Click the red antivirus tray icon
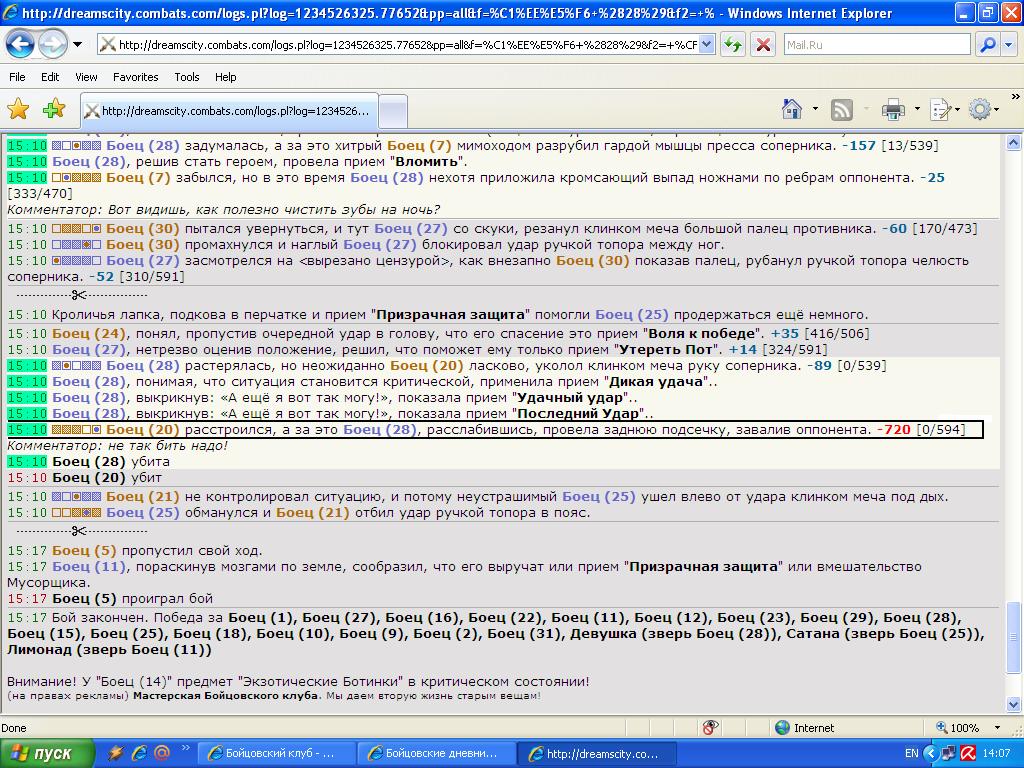Image resolution: width=1024 pixels, height=768 pixels. (968, 754)
